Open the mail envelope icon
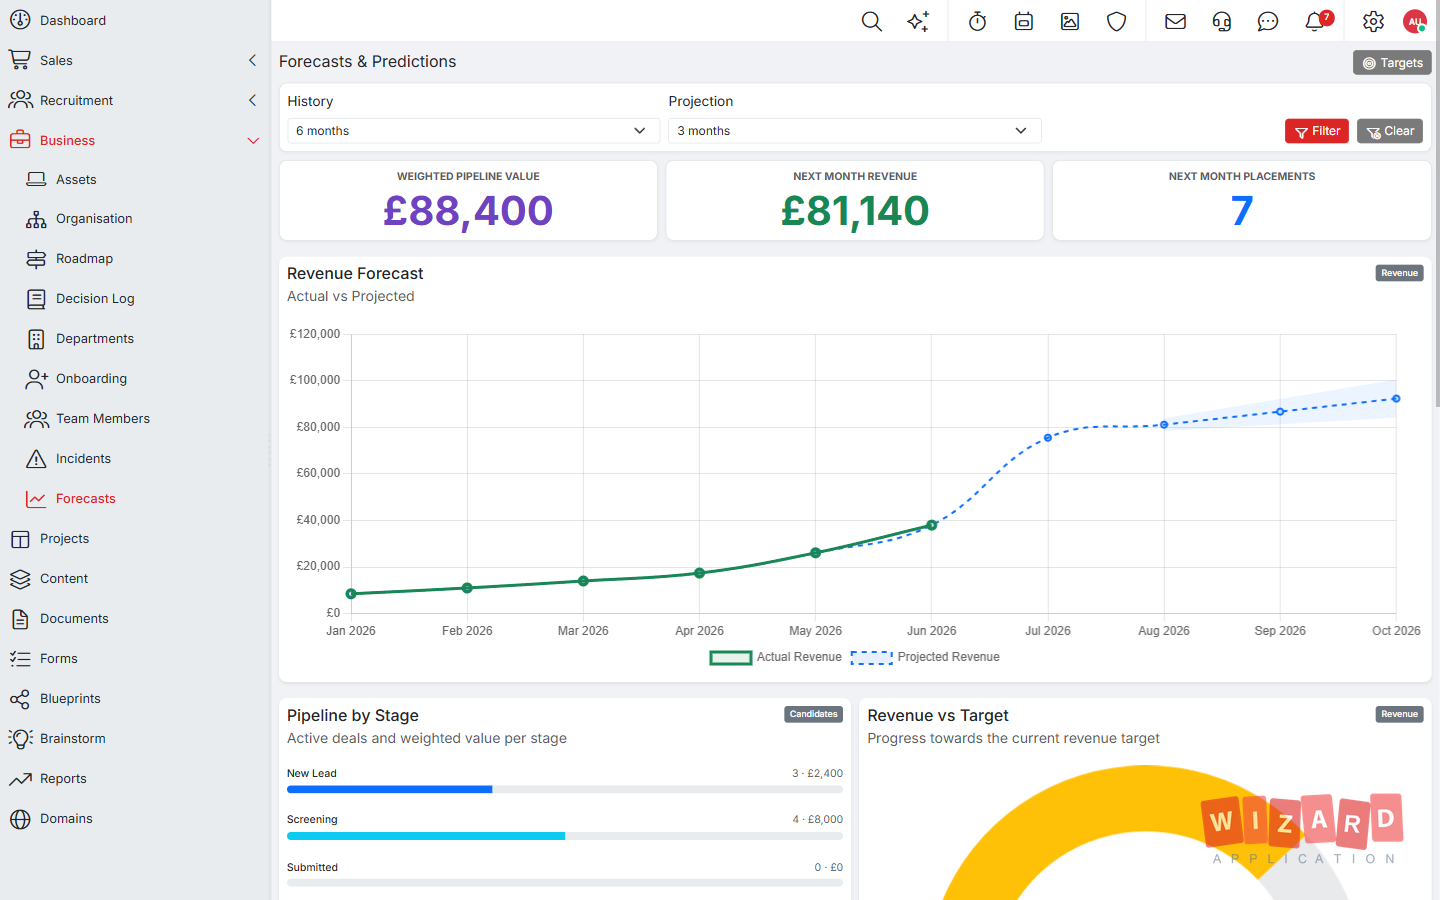Screen dimensions: 1440x900 [x=1176, y=21]
